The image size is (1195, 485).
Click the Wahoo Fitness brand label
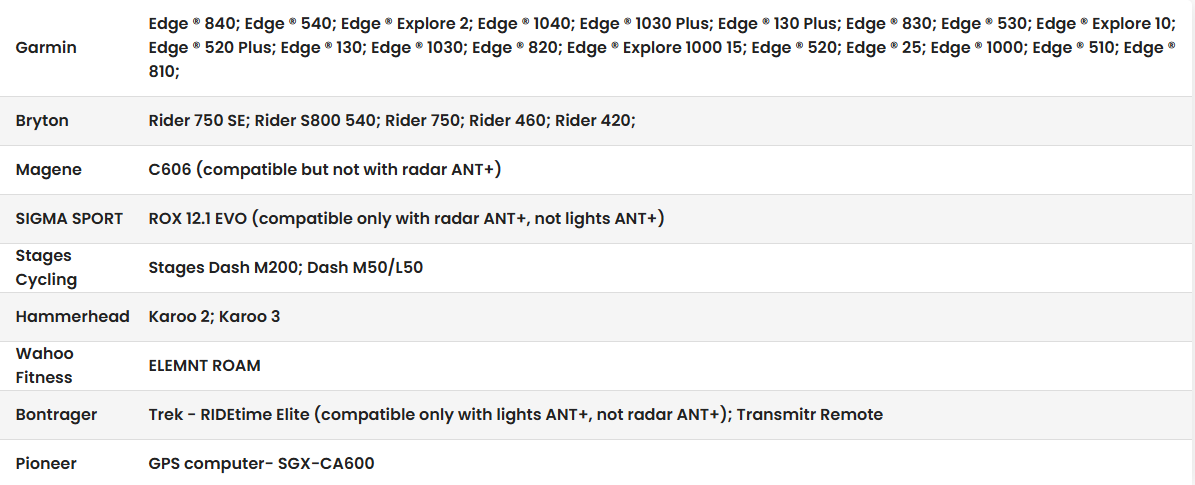pos(44,365)
